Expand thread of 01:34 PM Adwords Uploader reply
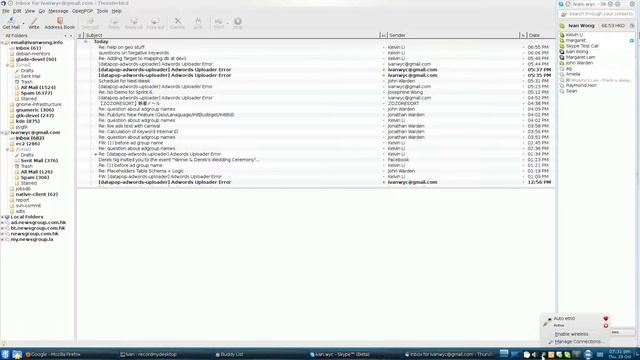 (96, 154)
